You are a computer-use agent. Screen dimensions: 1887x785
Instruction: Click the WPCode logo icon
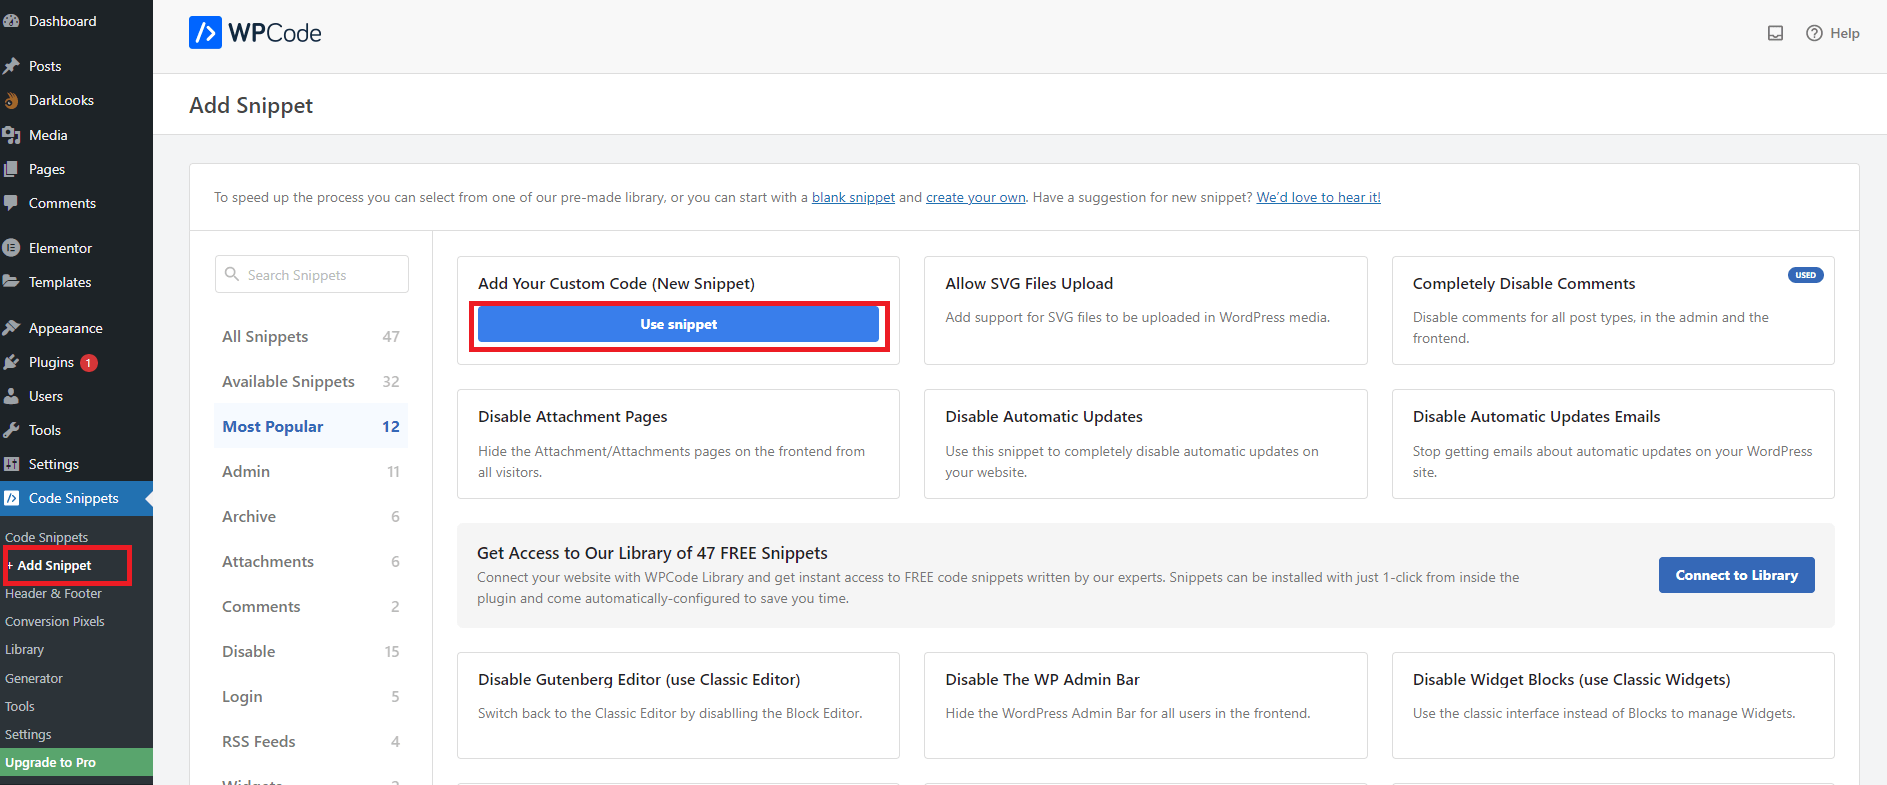[x=205, y=33]
